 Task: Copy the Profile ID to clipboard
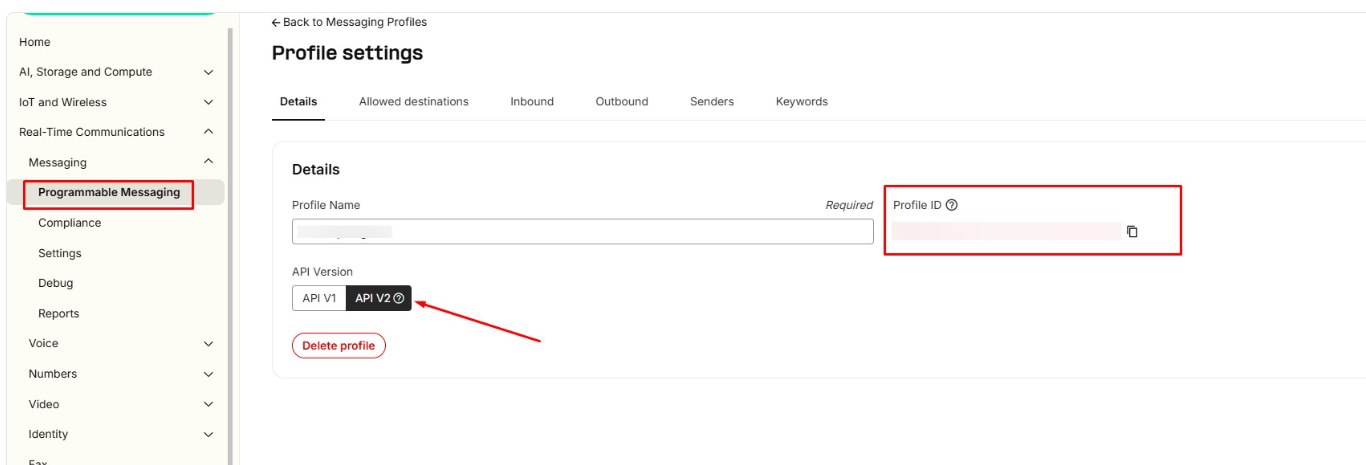click(x=1132, y=232)
